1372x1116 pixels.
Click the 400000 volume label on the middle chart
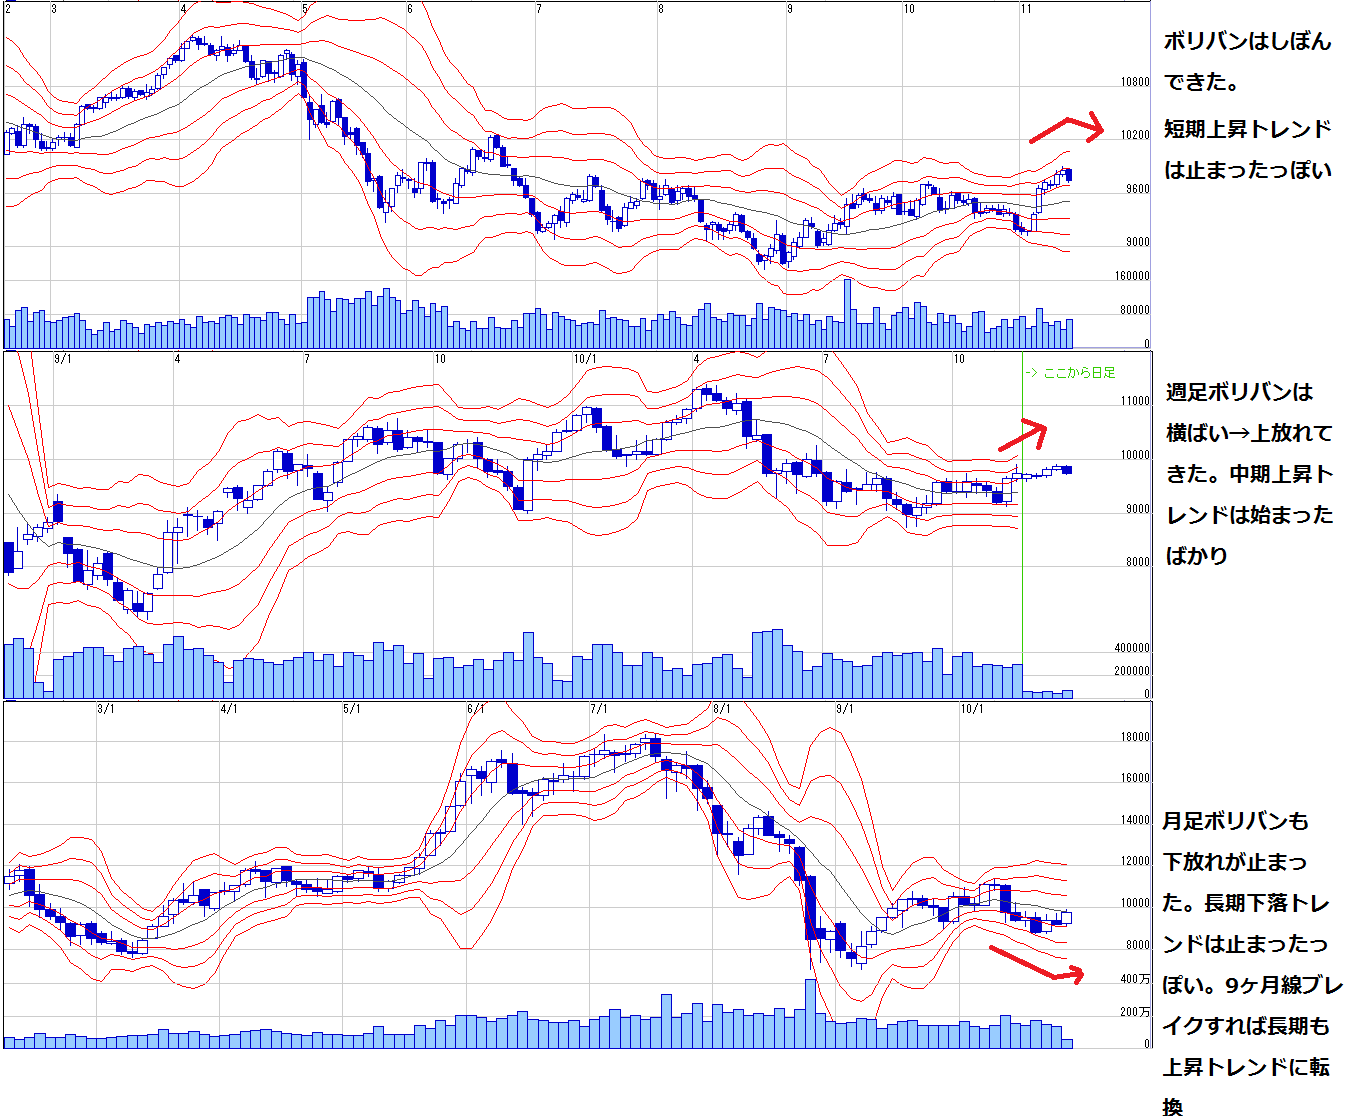1132,648
